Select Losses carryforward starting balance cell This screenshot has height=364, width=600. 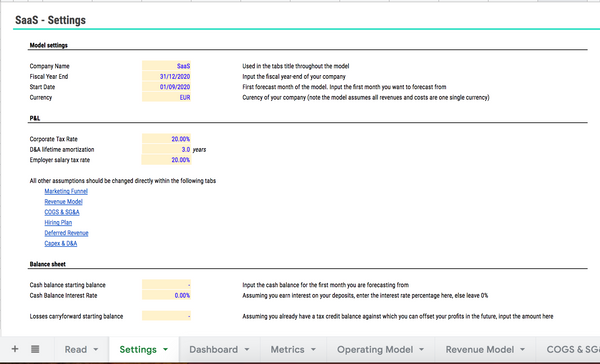click(x=166, y=316)
